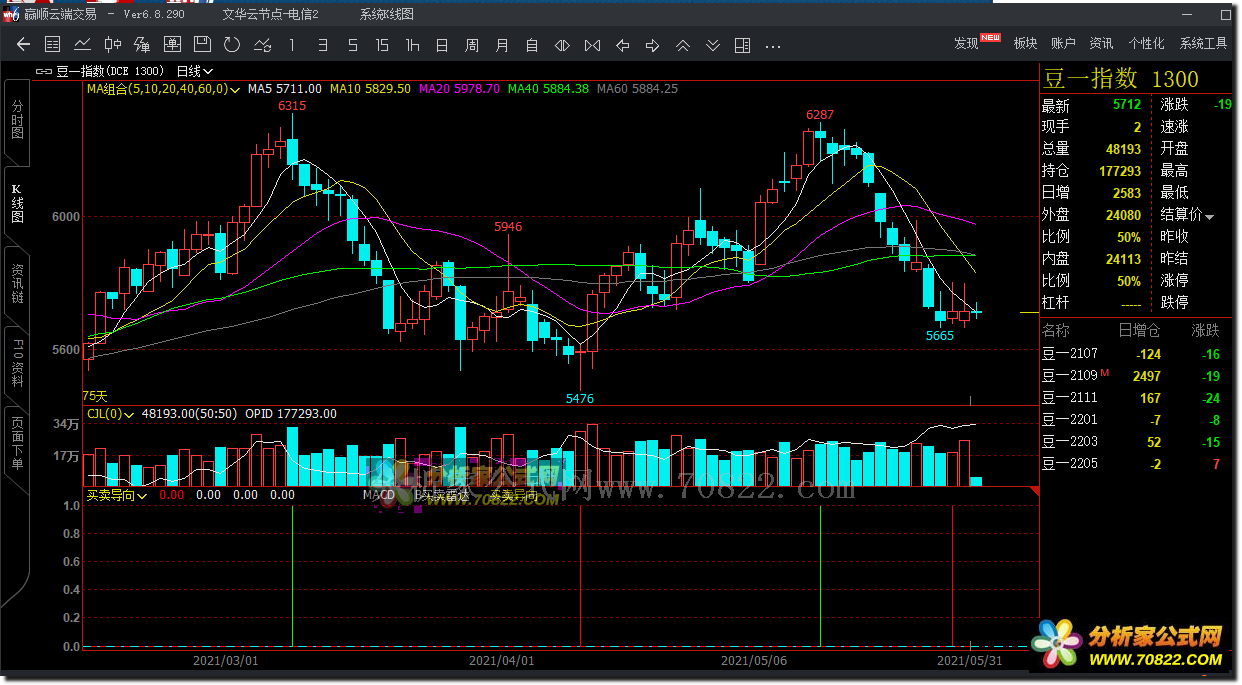Click the 2021/03/01 date marker
The width and height of the screenshot is (1242, 685).
coord(226,660)
